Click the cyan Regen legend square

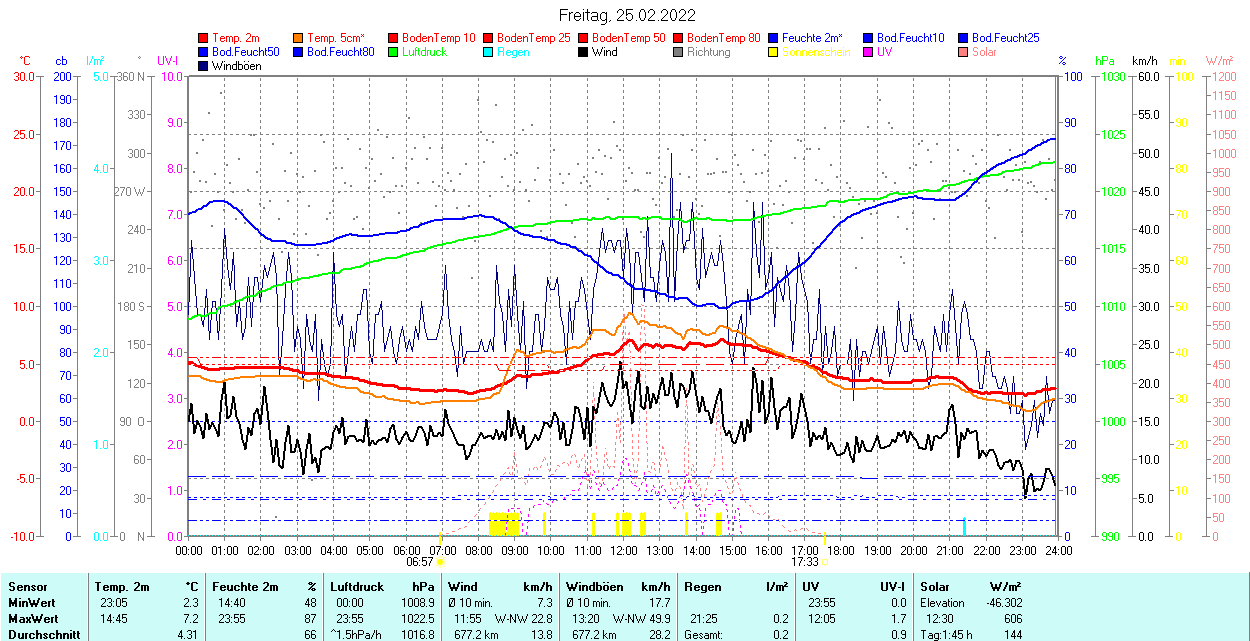click(489, 52)
